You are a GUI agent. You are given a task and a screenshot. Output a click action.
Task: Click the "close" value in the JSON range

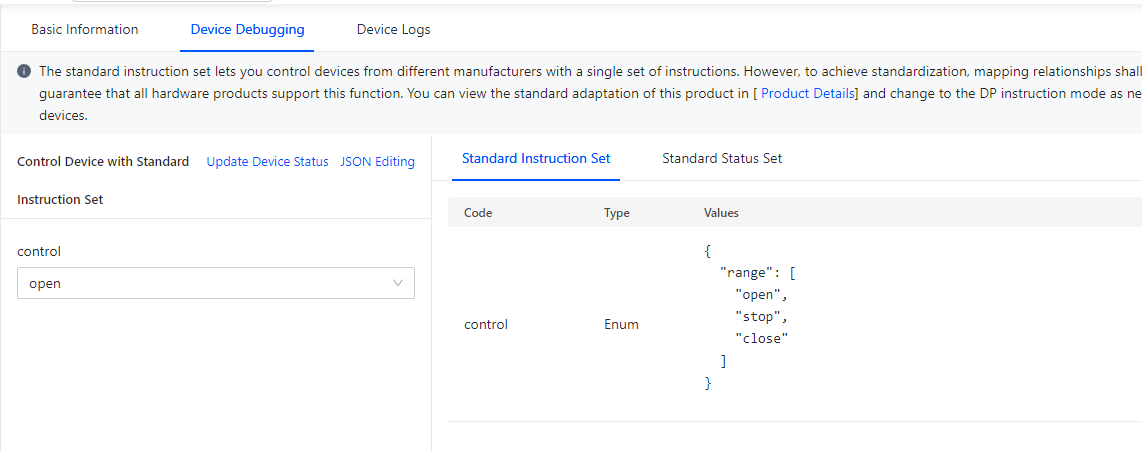tap(762, 339)
